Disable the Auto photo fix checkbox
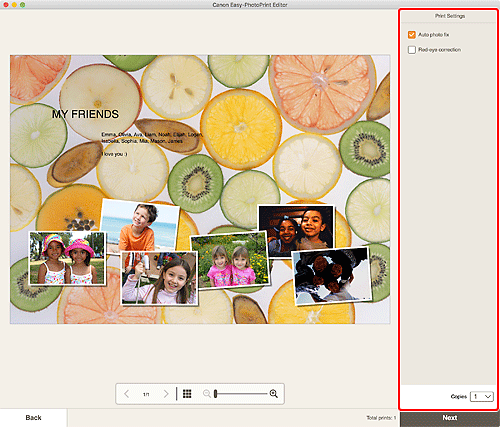 (412, 35)
